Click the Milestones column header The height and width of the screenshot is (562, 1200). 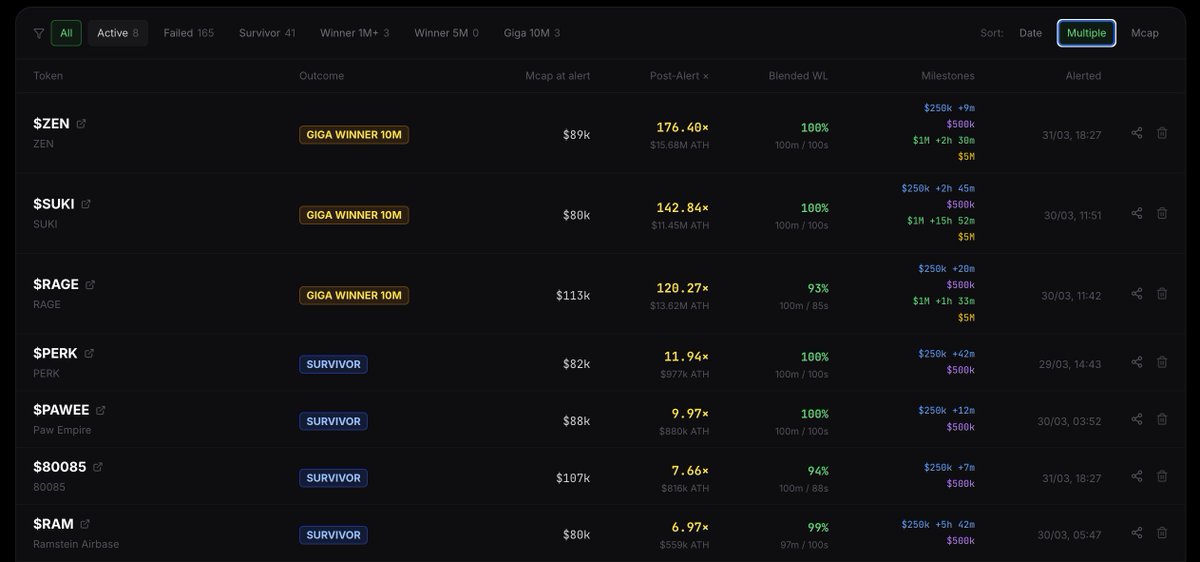pos(948,76)
